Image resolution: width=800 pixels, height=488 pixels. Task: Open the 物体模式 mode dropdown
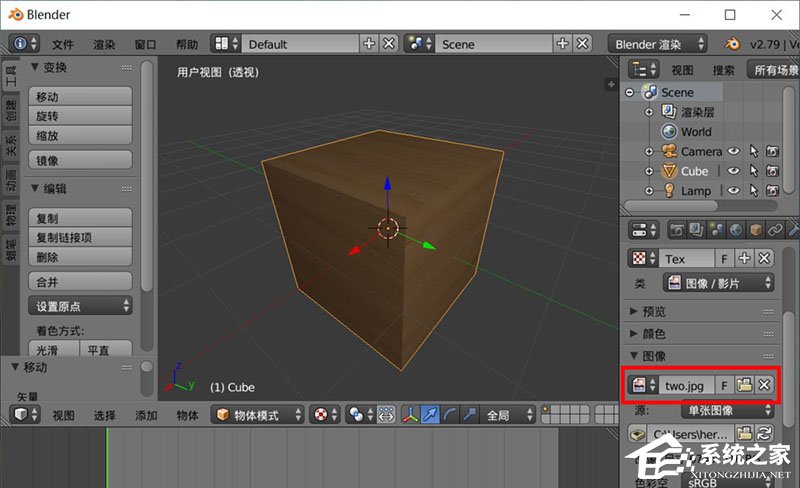pyautogui.click(x=258, y=414)
